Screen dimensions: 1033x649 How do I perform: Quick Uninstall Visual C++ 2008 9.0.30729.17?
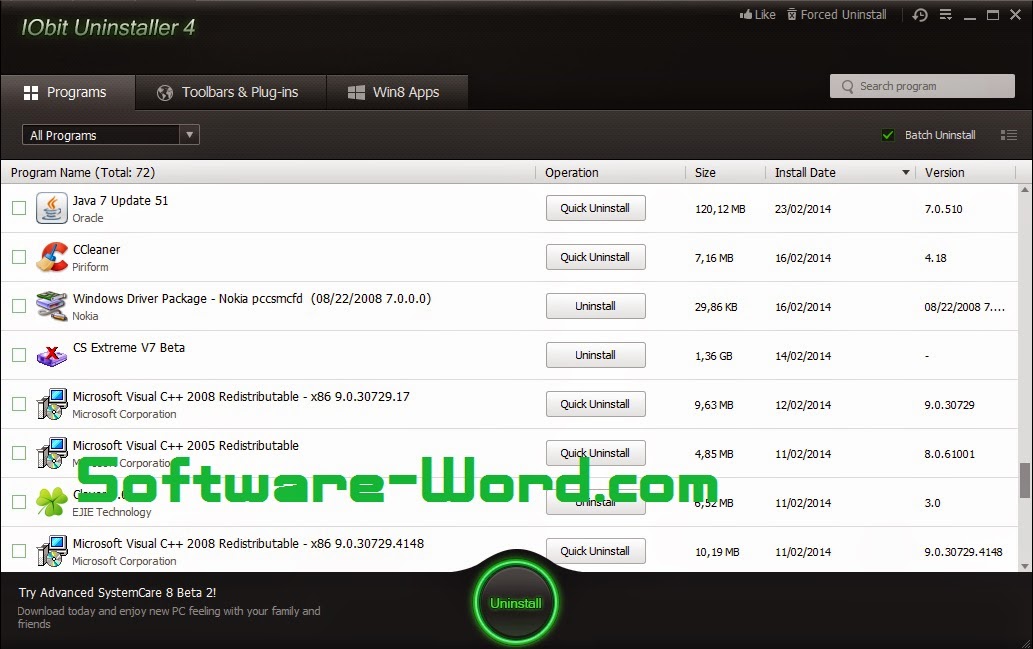(596, 404)
